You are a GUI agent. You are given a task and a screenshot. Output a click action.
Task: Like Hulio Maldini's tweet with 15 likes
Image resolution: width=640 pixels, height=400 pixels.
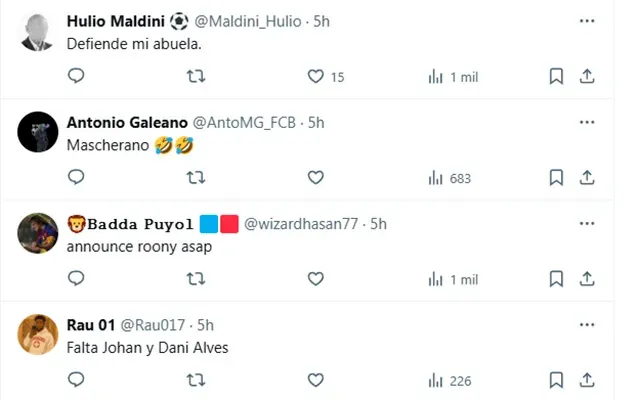click(x=316, y=76)
